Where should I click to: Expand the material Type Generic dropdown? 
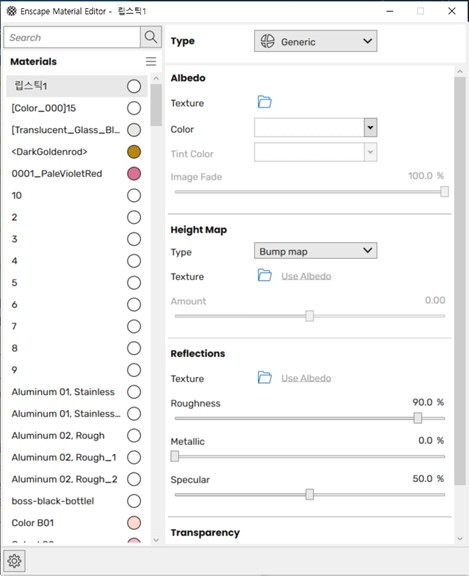(315, 41)
